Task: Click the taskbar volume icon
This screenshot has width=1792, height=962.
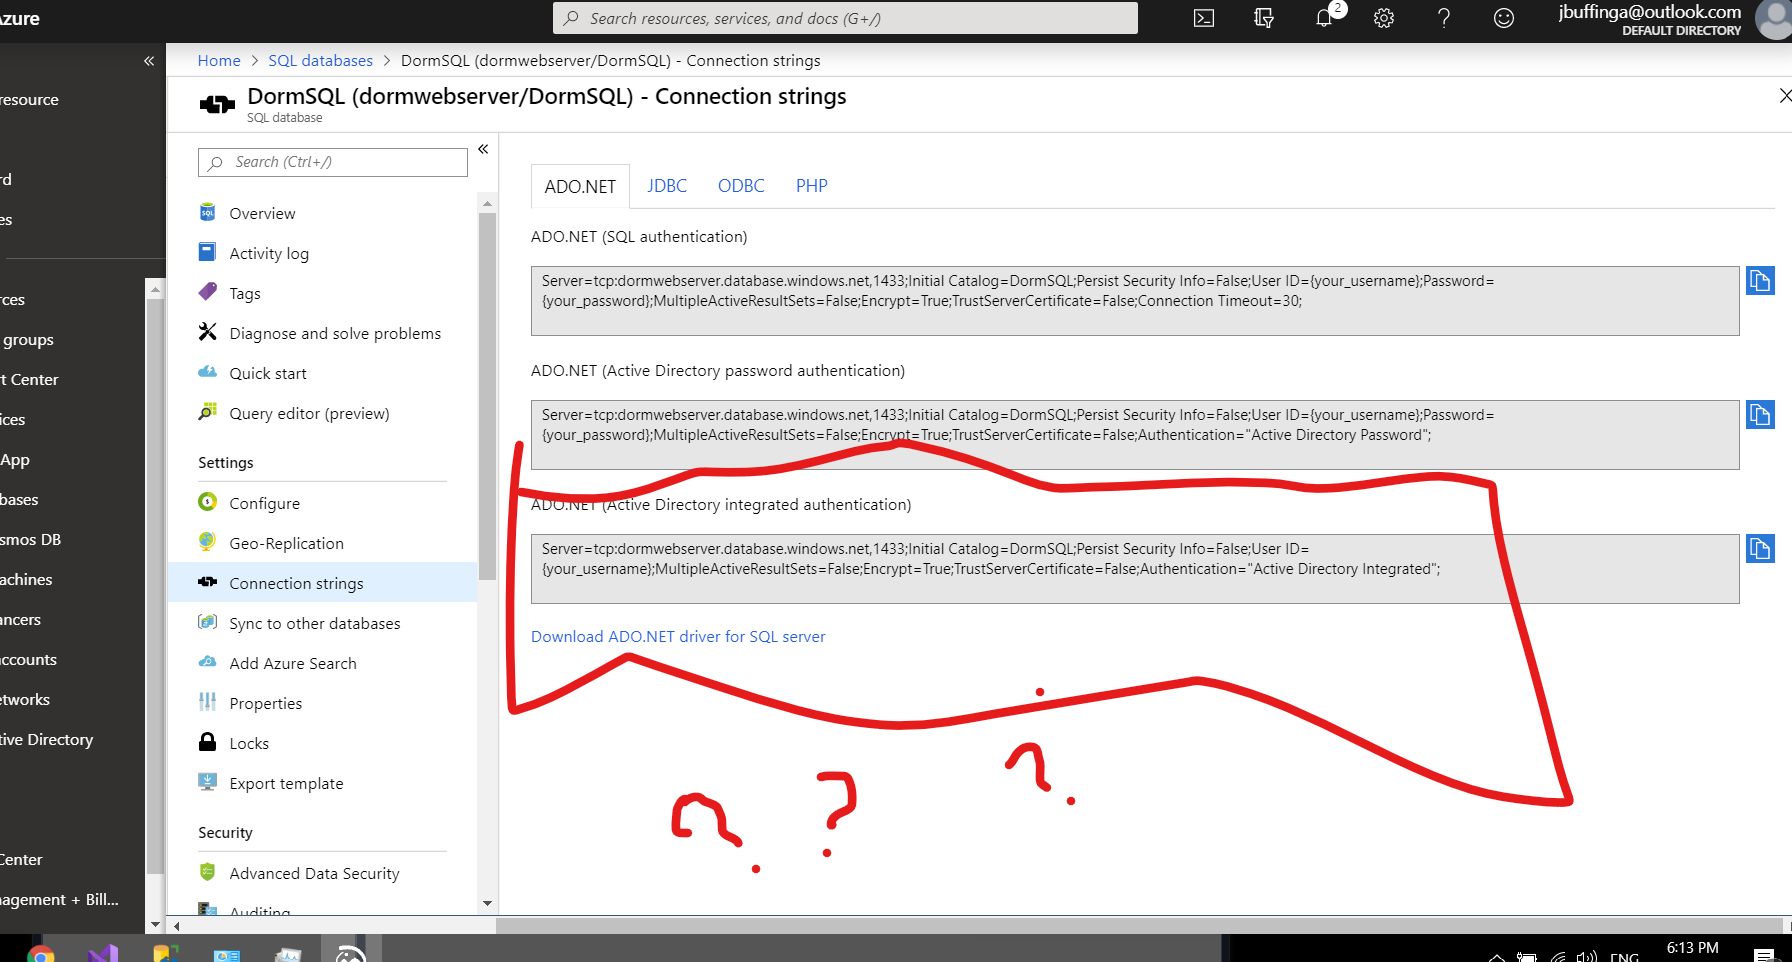Action: tap(1586, 956)
